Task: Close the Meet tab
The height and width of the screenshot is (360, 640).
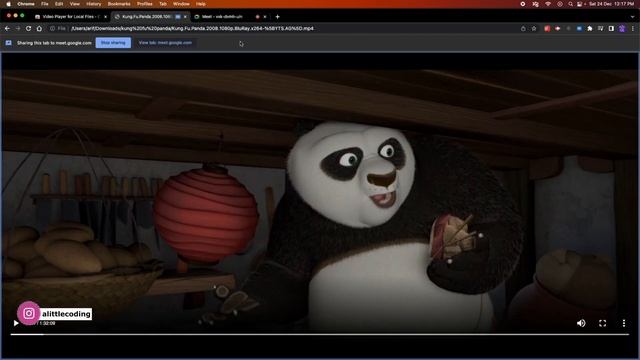Action: point(265,17)
